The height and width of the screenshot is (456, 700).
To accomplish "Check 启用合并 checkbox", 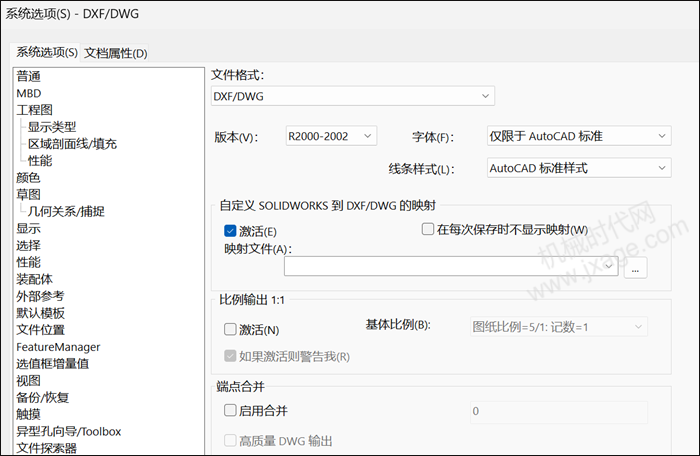I will coord(230,410).
